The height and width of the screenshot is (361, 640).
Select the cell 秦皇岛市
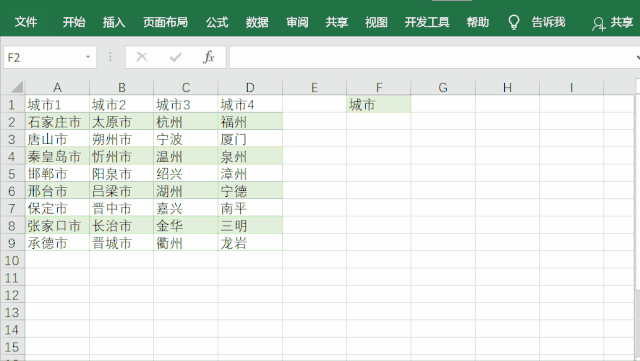pyautogui.click(x=57, y=156)
